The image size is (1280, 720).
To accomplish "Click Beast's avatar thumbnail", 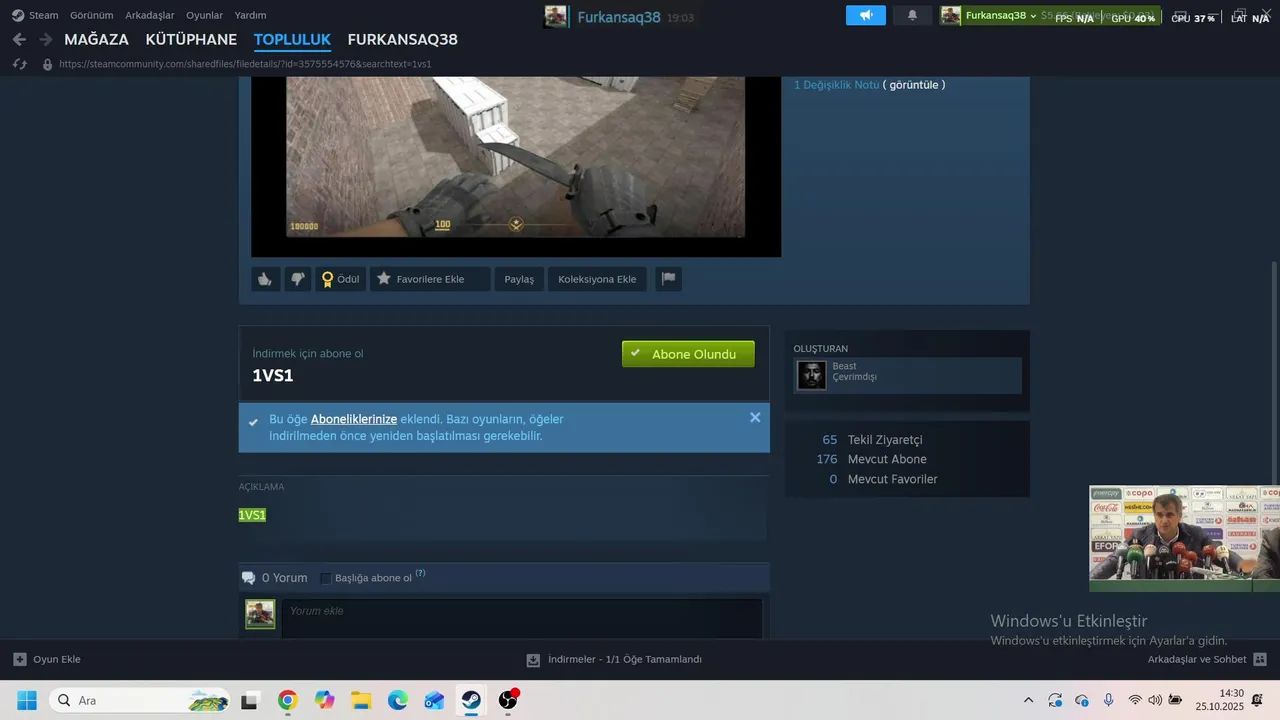I will click(812, 375).
